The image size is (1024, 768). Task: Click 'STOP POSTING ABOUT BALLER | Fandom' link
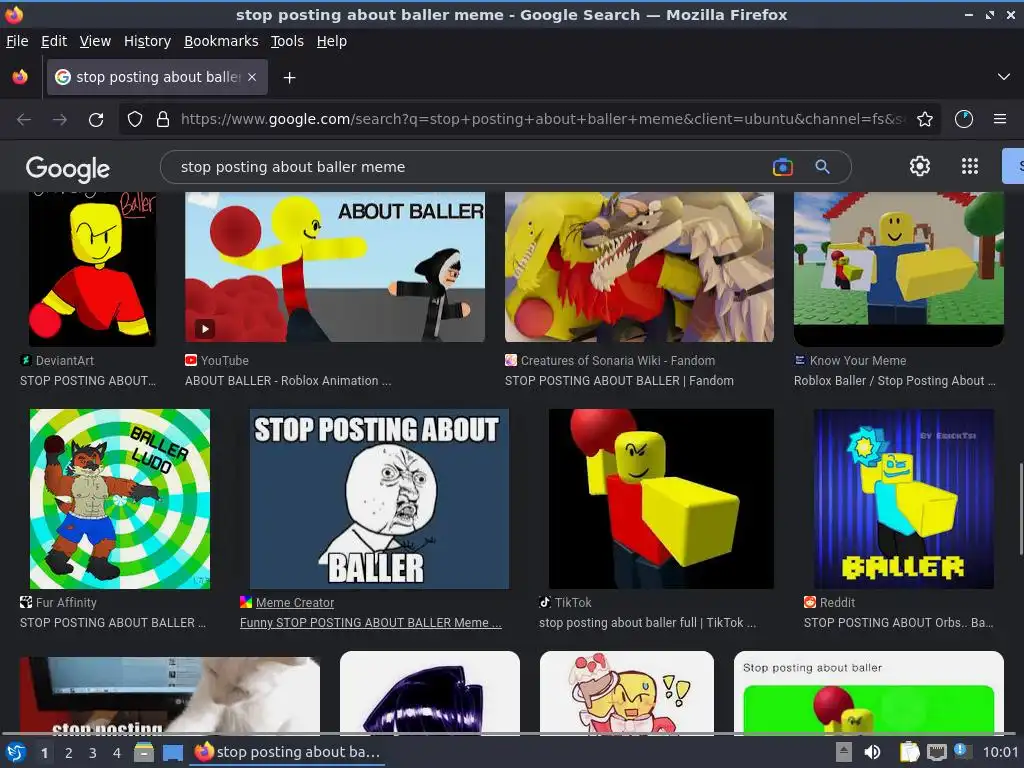[x=619, y=381]
